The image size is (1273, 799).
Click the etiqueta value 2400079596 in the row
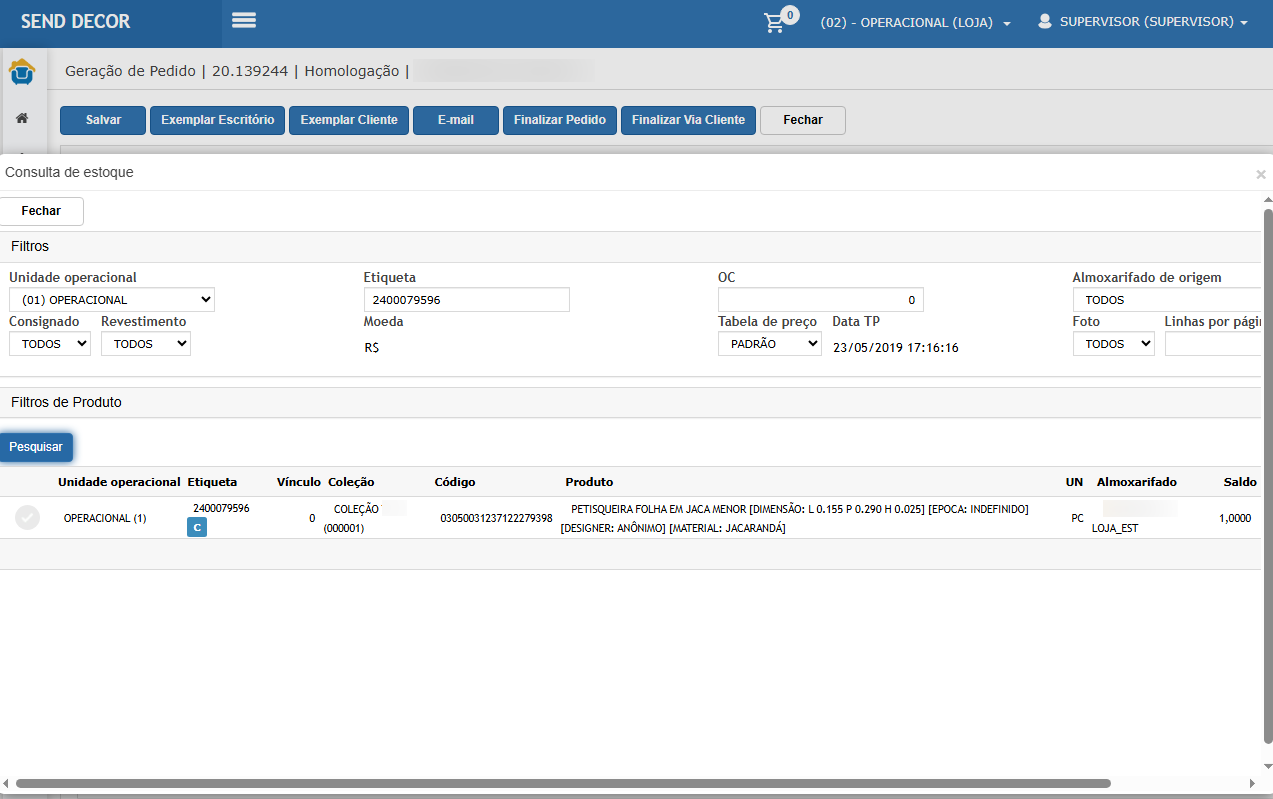click(x=221, y=508)
